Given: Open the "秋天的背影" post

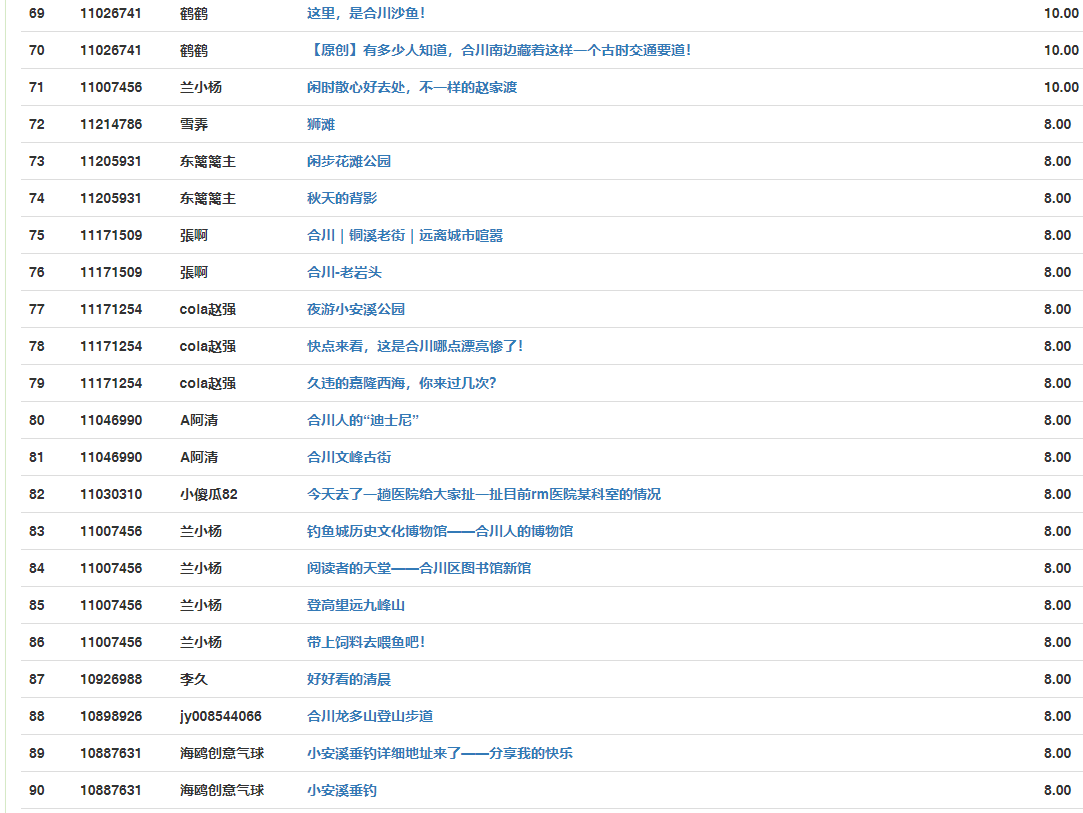Looking at the screenshot, I should click(x=341, y=199).
